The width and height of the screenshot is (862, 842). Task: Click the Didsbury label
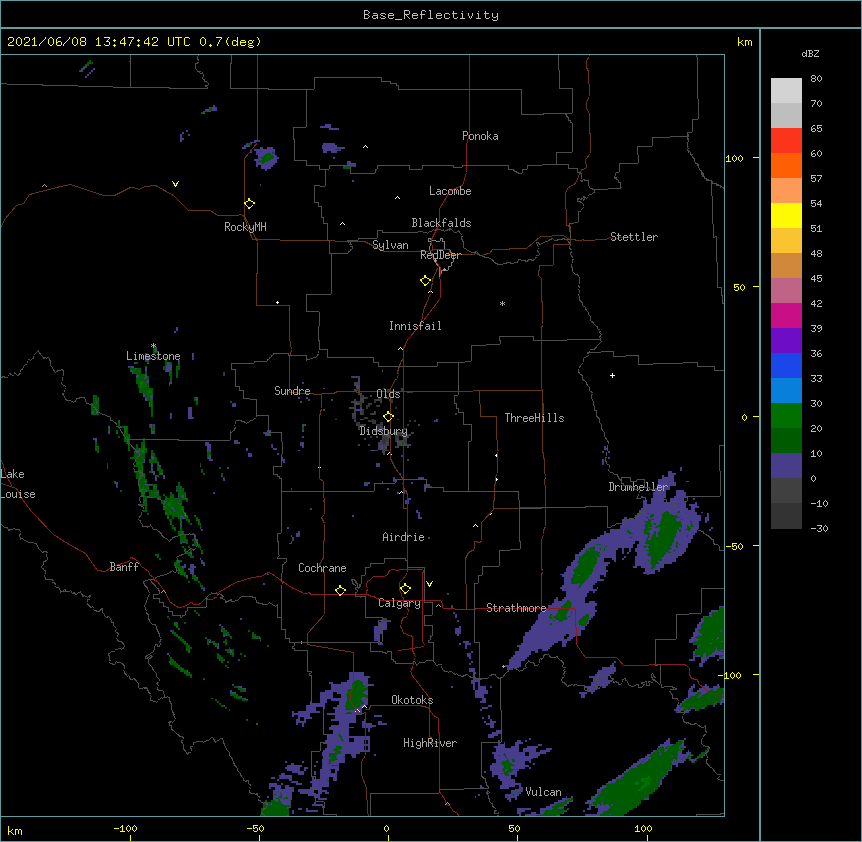point(384,431)
